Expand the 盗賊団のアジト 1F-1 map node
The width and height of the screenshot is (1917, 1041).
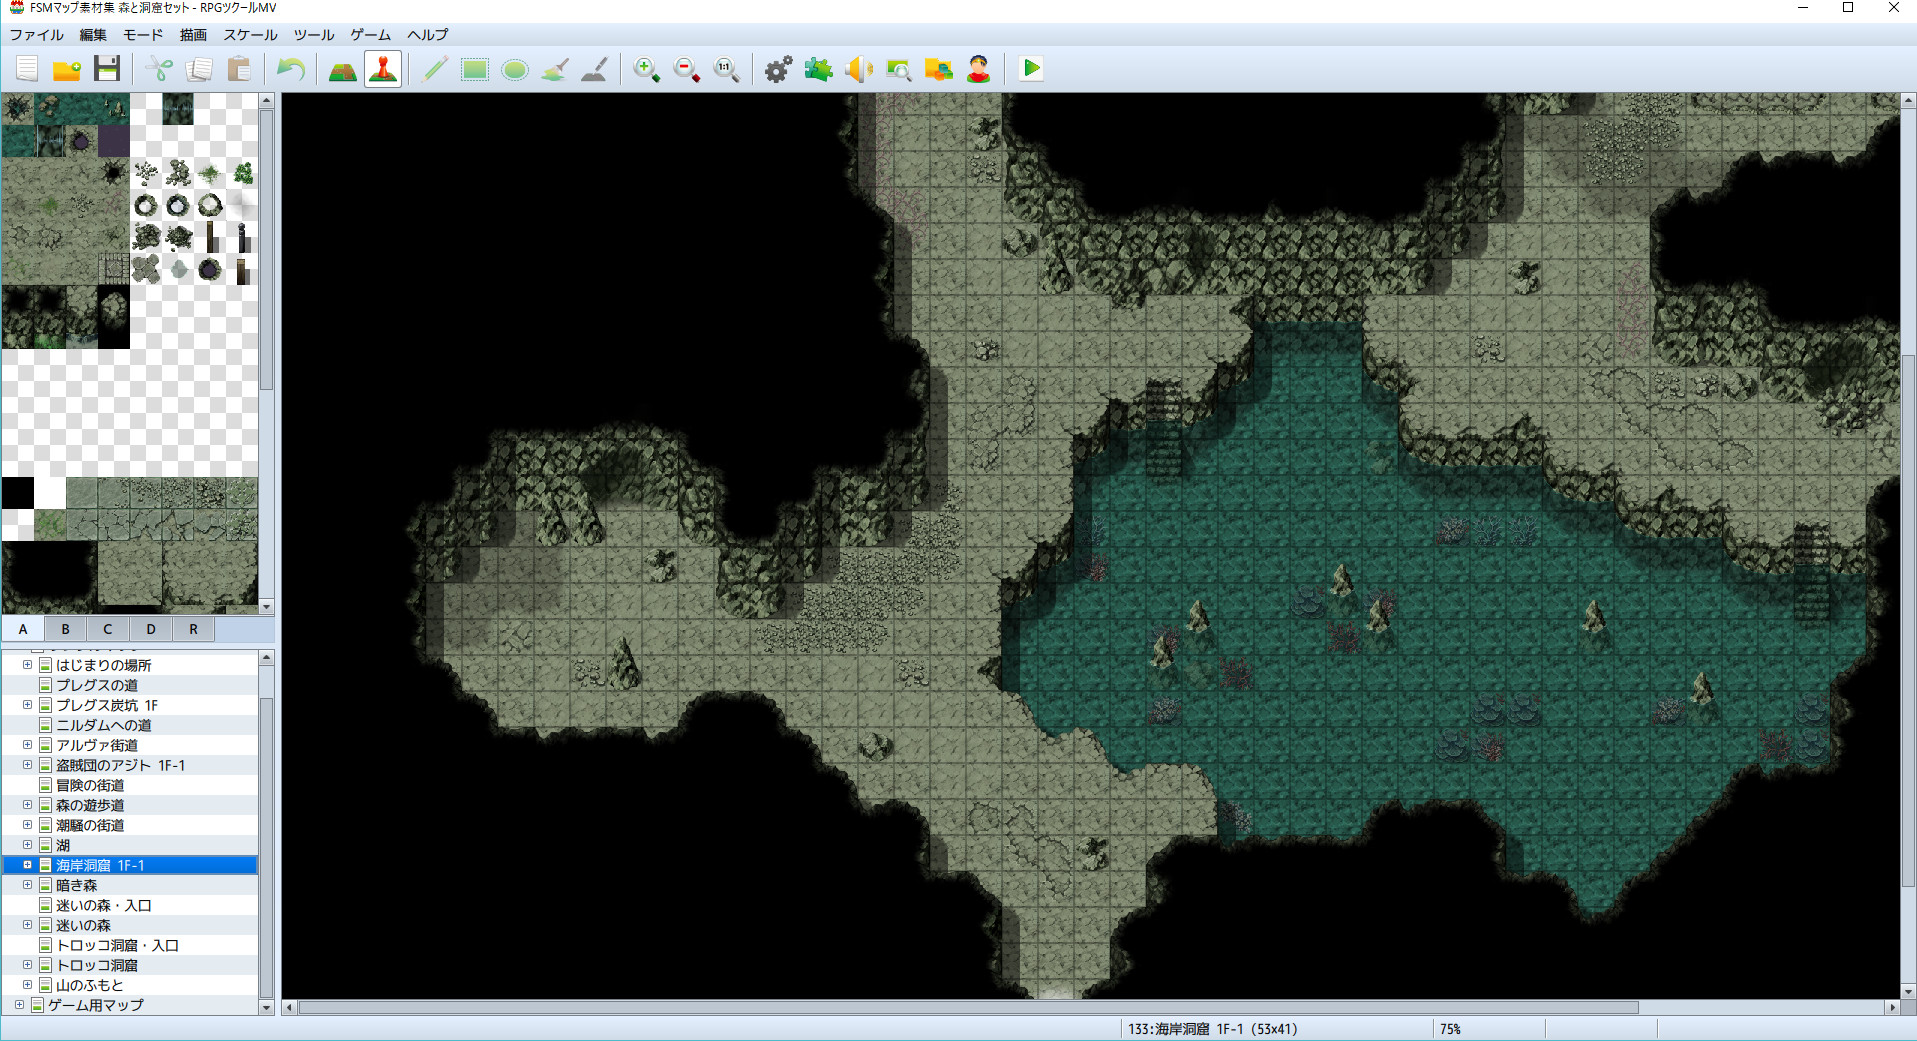point(28,765)
